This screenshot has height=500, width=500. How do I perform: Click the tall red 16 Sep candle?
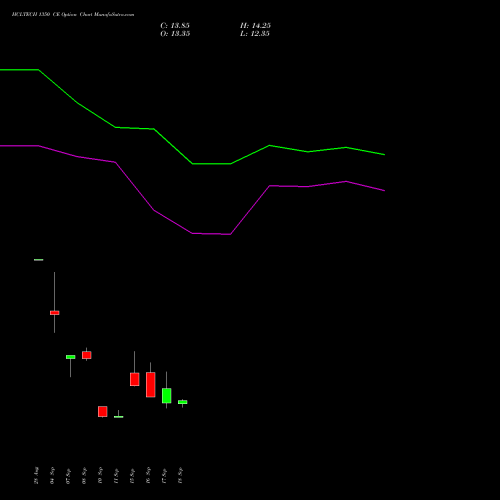tap(151, 385)
